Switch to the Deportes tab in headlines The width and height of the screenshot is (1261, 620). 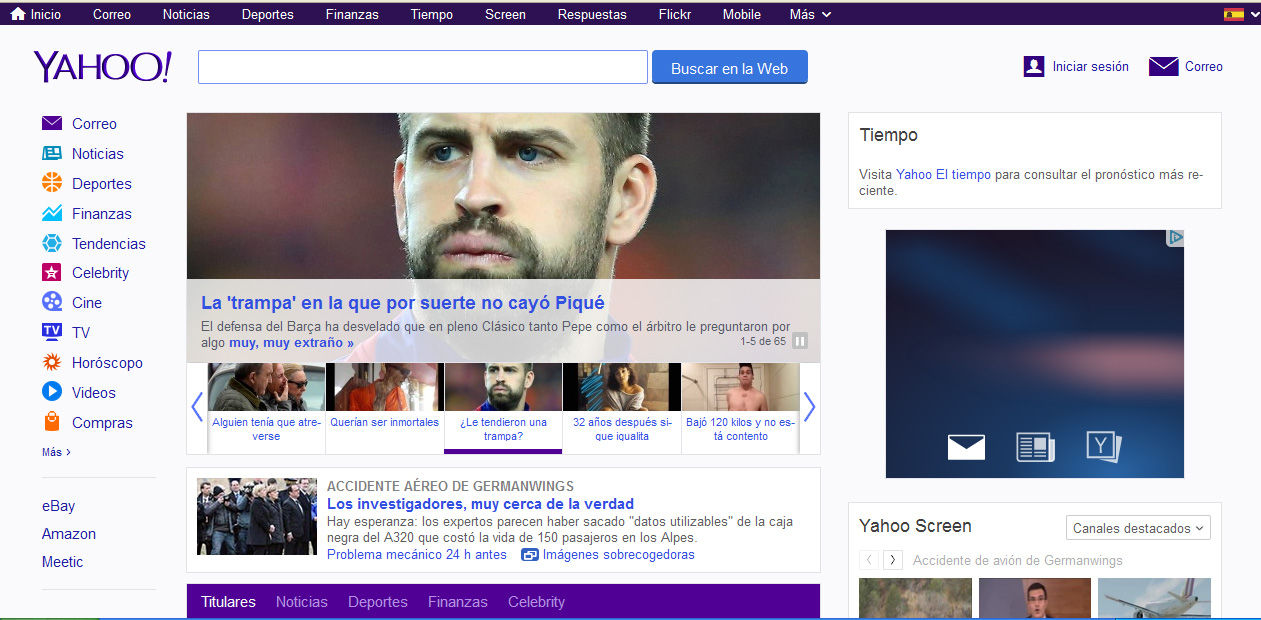tap(378, 602)
